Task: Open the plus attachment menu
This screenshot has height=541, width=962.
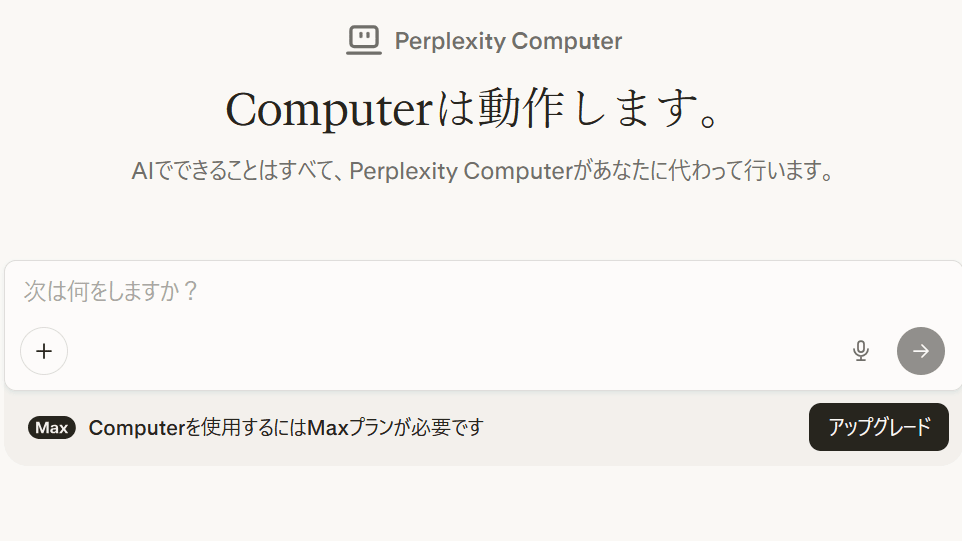Action: (44, 351)
